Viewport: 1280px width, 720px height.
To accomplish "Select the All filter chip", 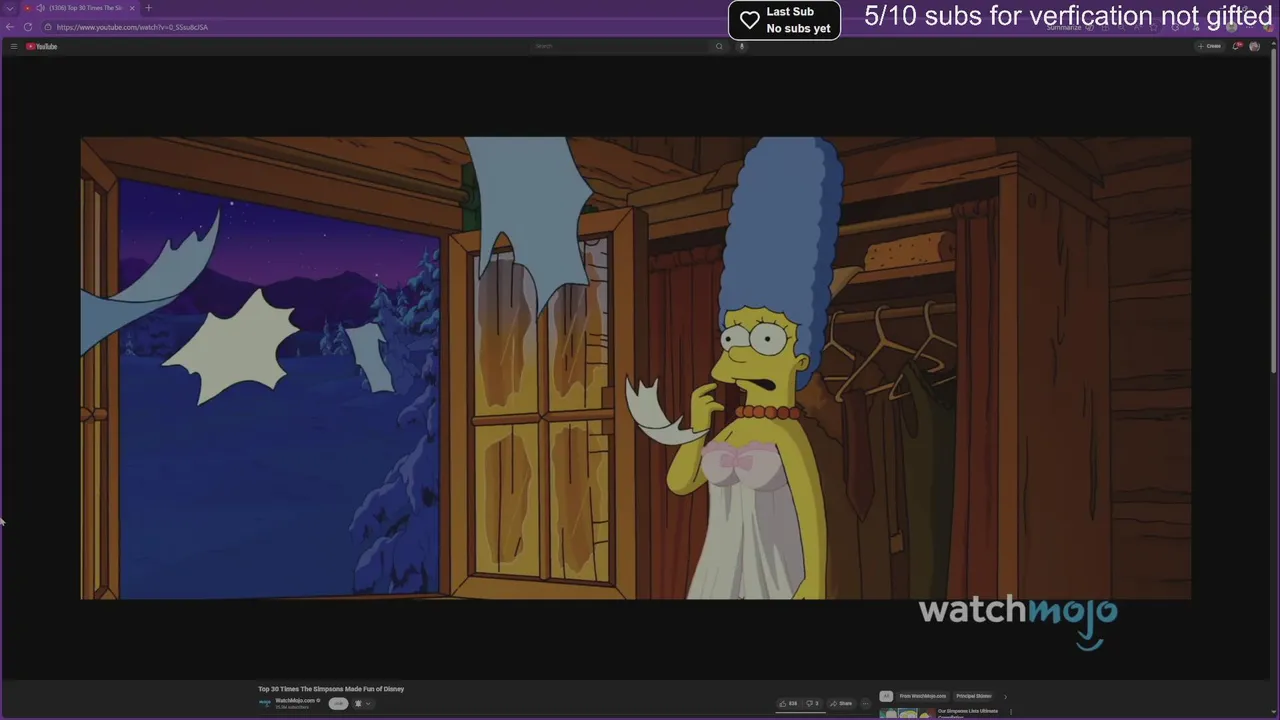I will pos(885,696).
